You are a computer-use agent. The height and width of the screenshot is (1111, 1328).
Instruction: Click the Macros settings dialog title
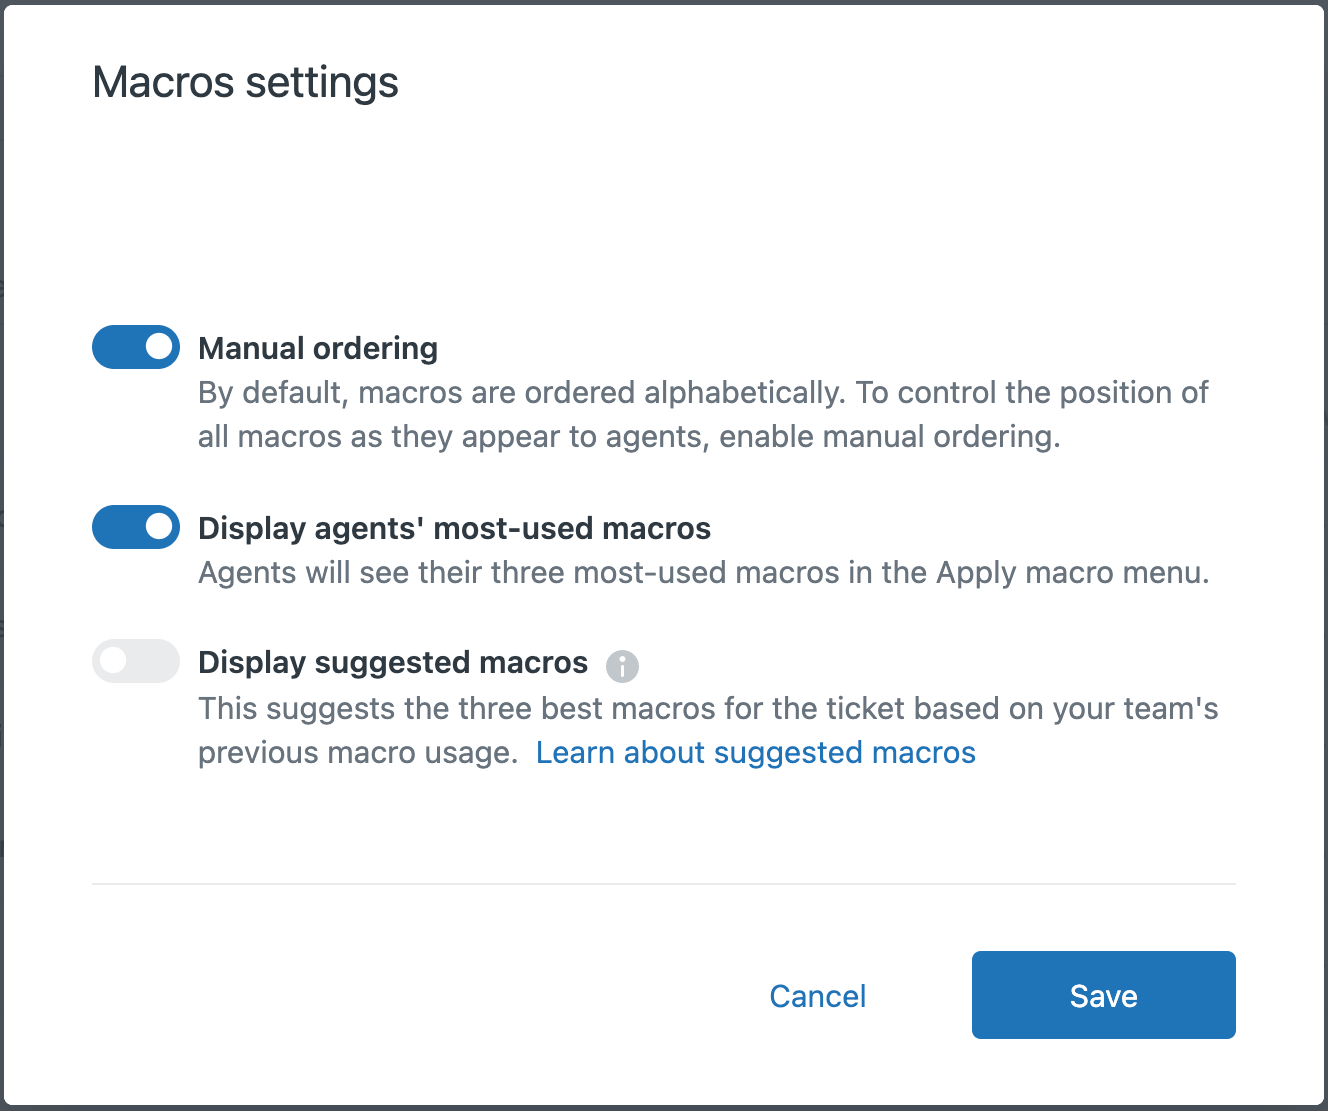[245, 82]
